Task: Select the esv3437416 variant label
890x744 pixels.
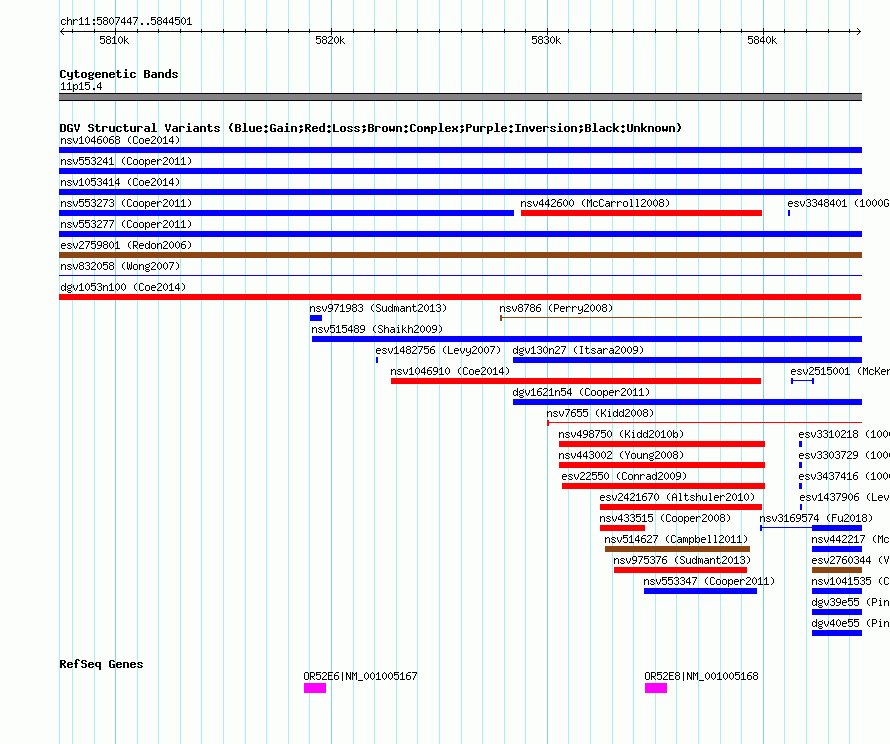Action: (x=844, y=476)
